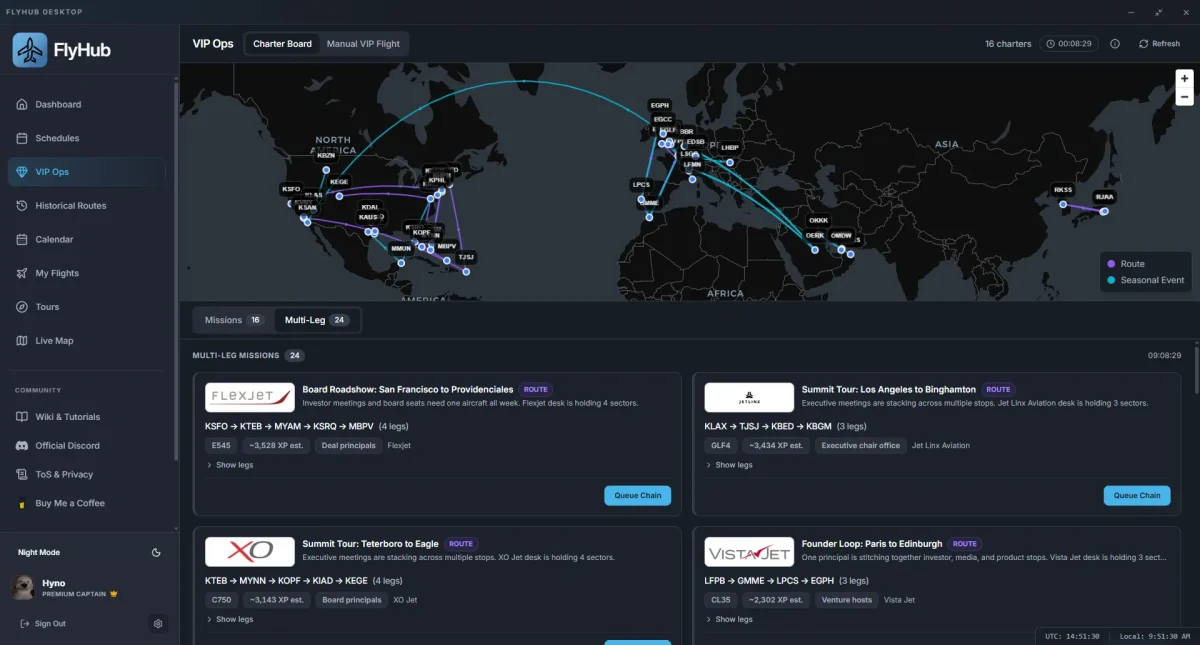Select VIP Ops diamond sidebar item
Viewport: 1200px width, 645px height.
click(x=89, y=172)
